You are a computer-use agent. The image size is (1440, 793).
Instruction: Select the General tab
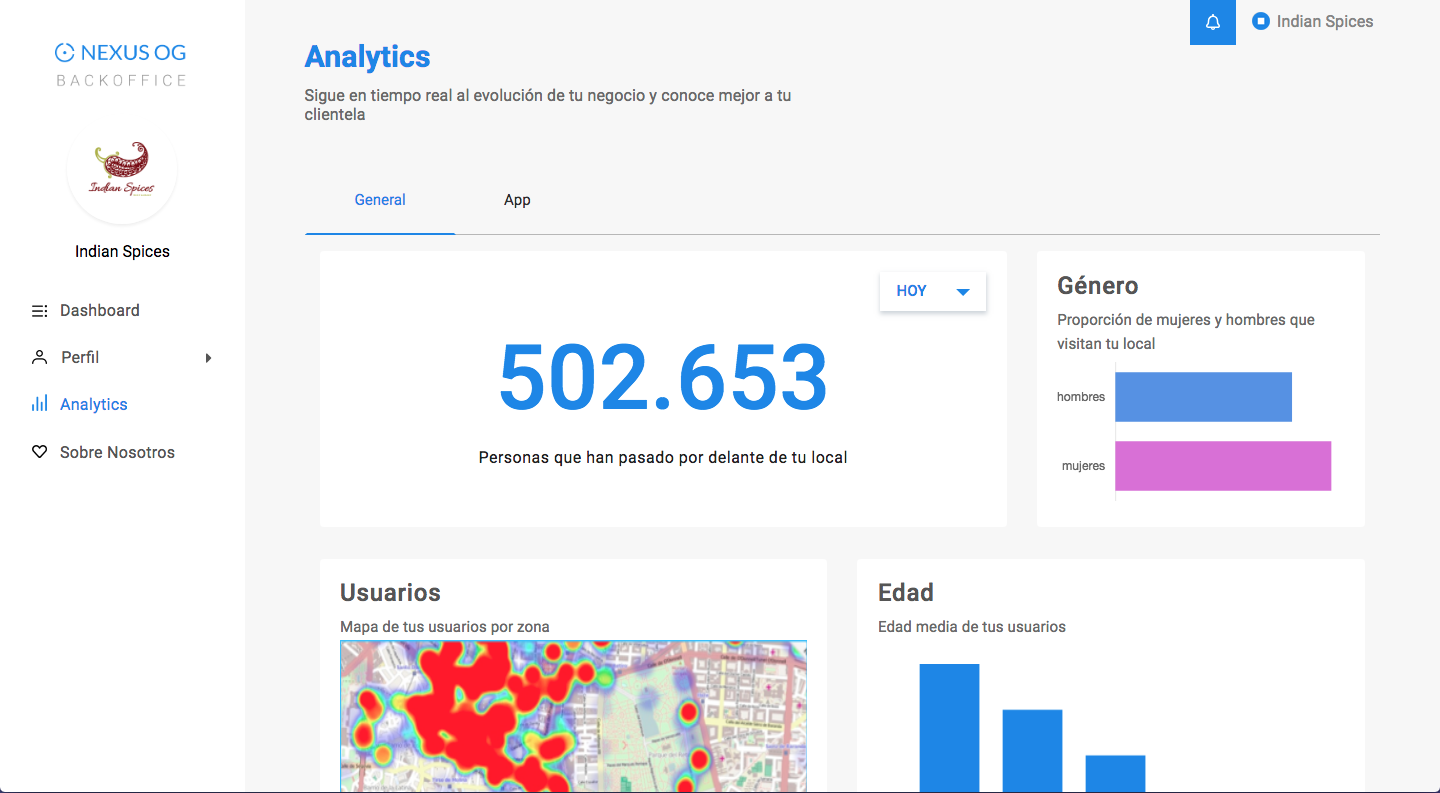pos(380,200)
